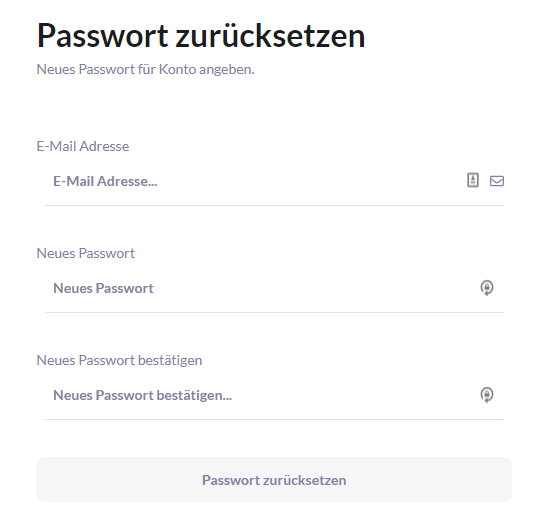Screen dimensions: 549x520
Task: Click underline beneath the email address field
Action: click(274, 206)
